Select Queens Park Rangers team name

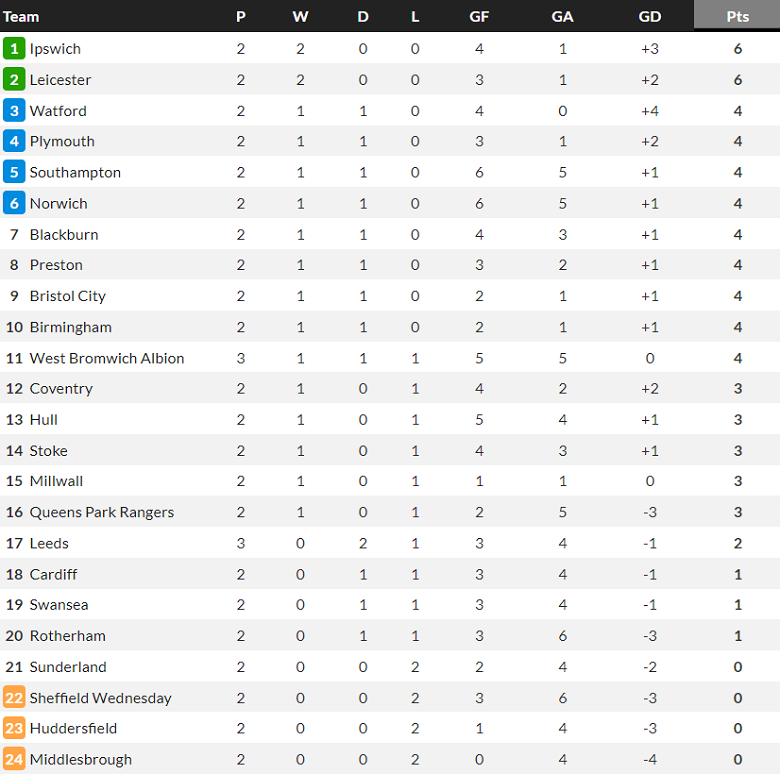[x=102, y=513]
